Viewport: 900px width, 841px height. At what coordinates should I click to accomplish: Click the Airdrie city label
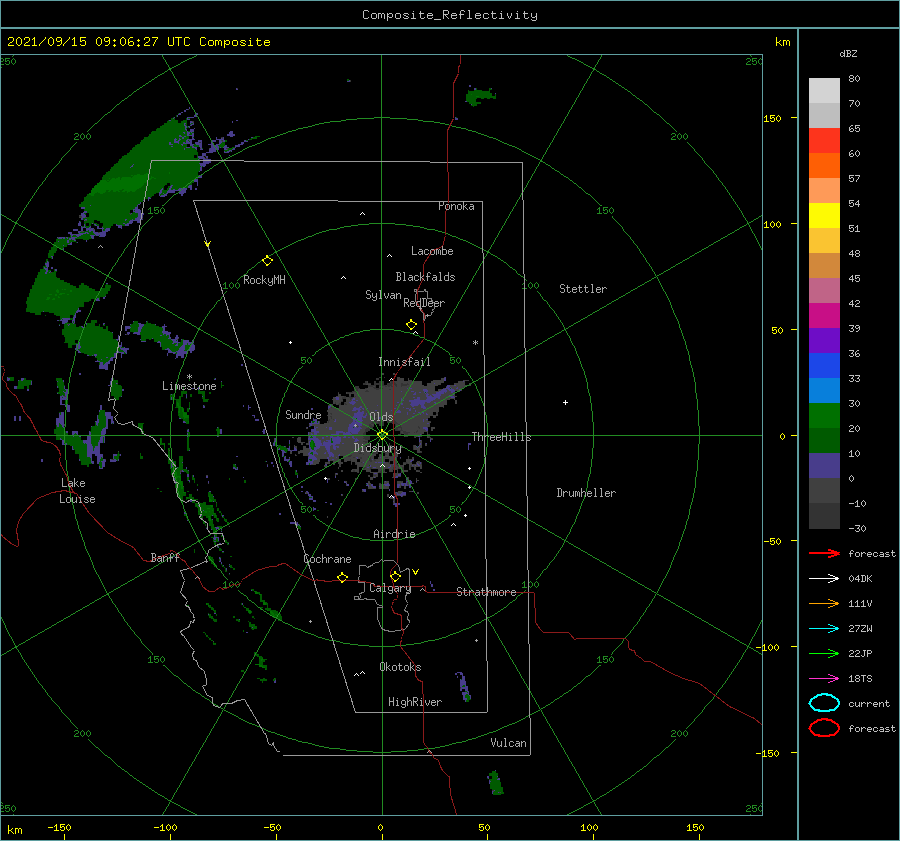tap(394, 534)
